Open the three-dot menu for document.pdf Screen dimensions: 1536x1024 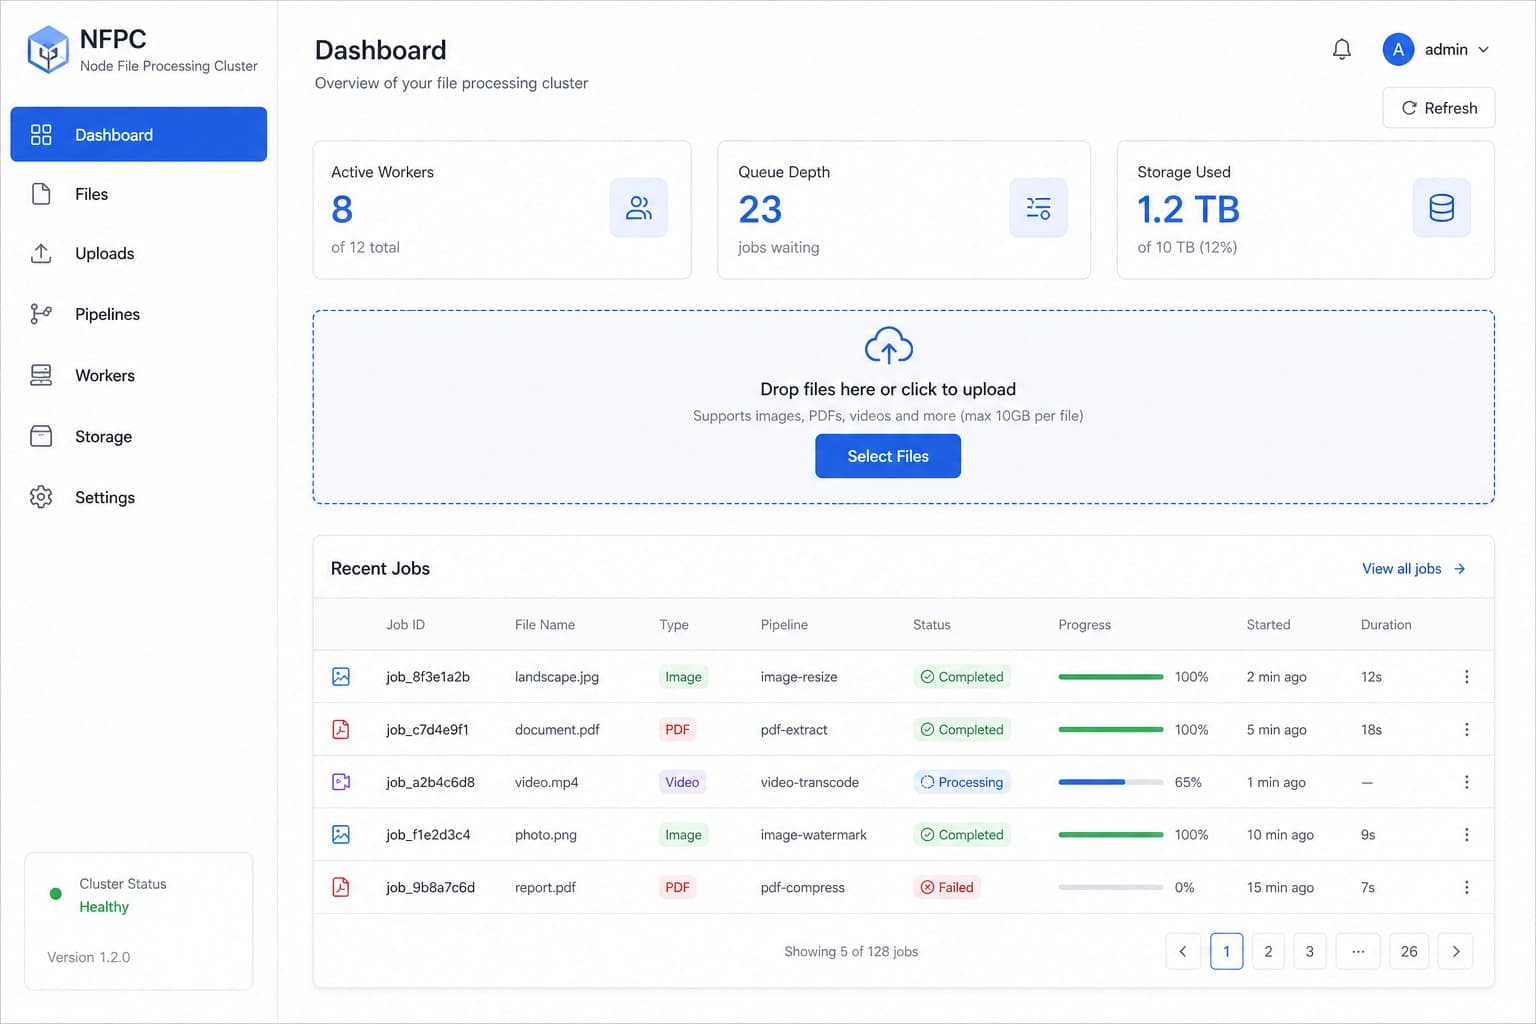coord(1466,729)
